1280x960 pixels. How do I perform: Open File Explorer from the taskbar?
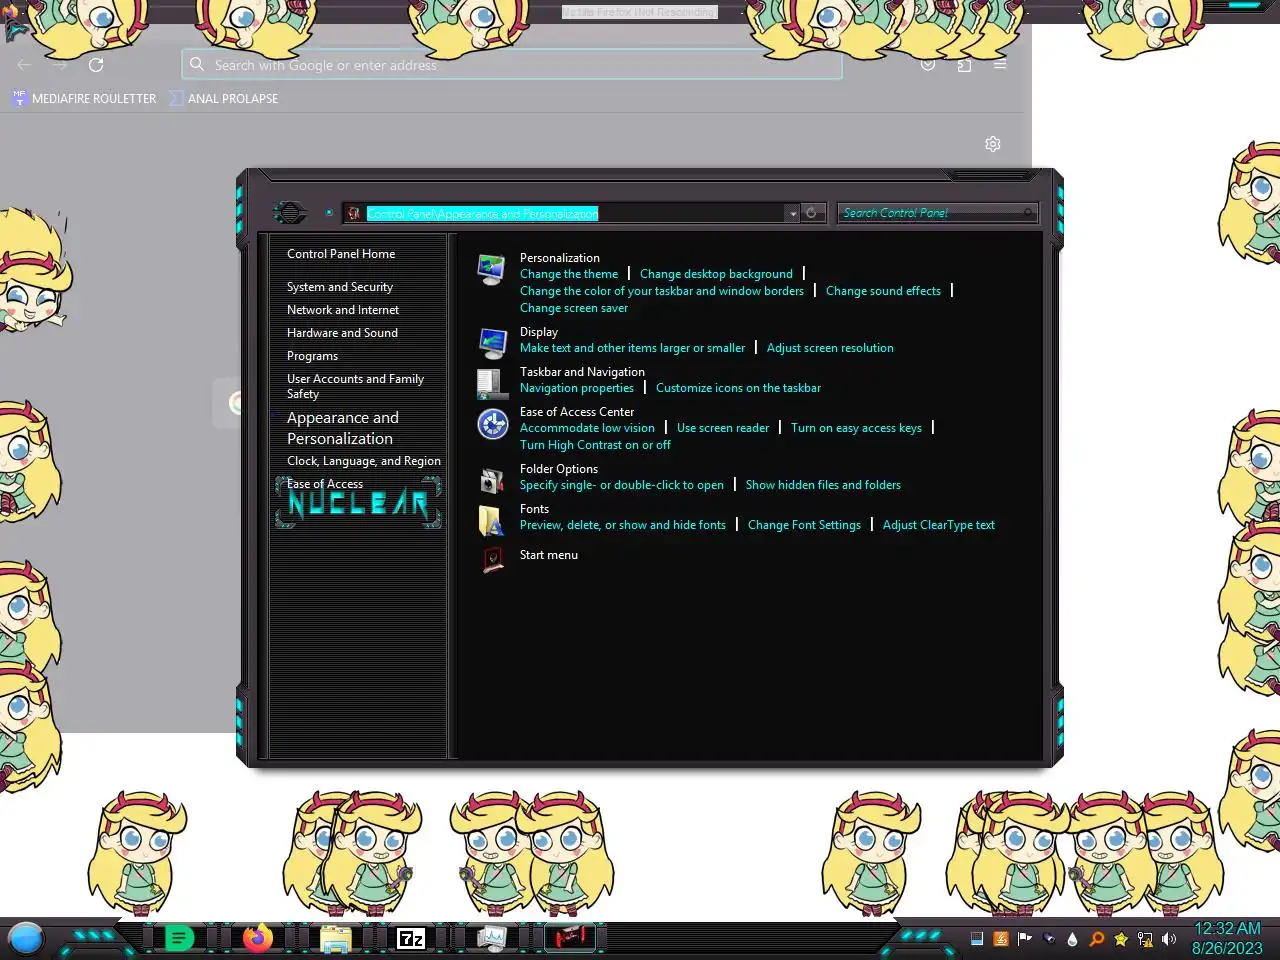click(336, 939)
